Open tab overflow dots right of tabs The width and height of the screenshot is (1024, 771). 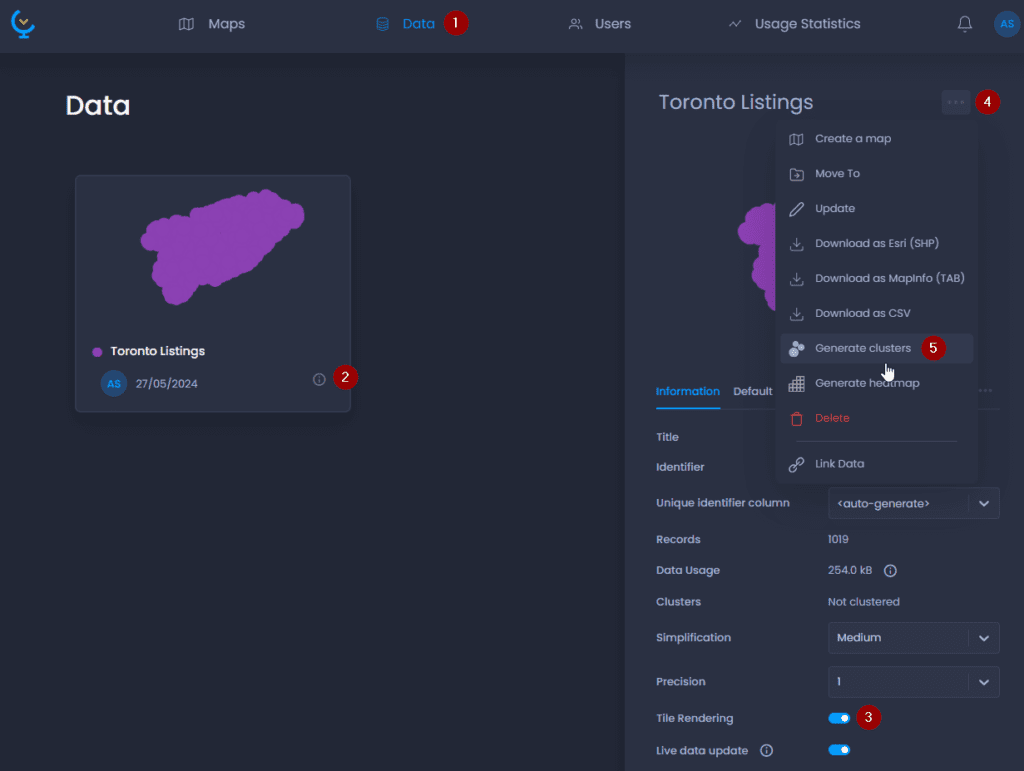[x=985, y=390]
